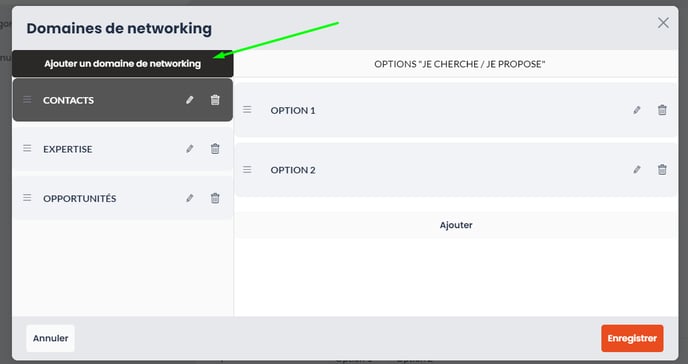
Task: Edit the CONTACTS domain with pencil icon
Action: point(190,100)
